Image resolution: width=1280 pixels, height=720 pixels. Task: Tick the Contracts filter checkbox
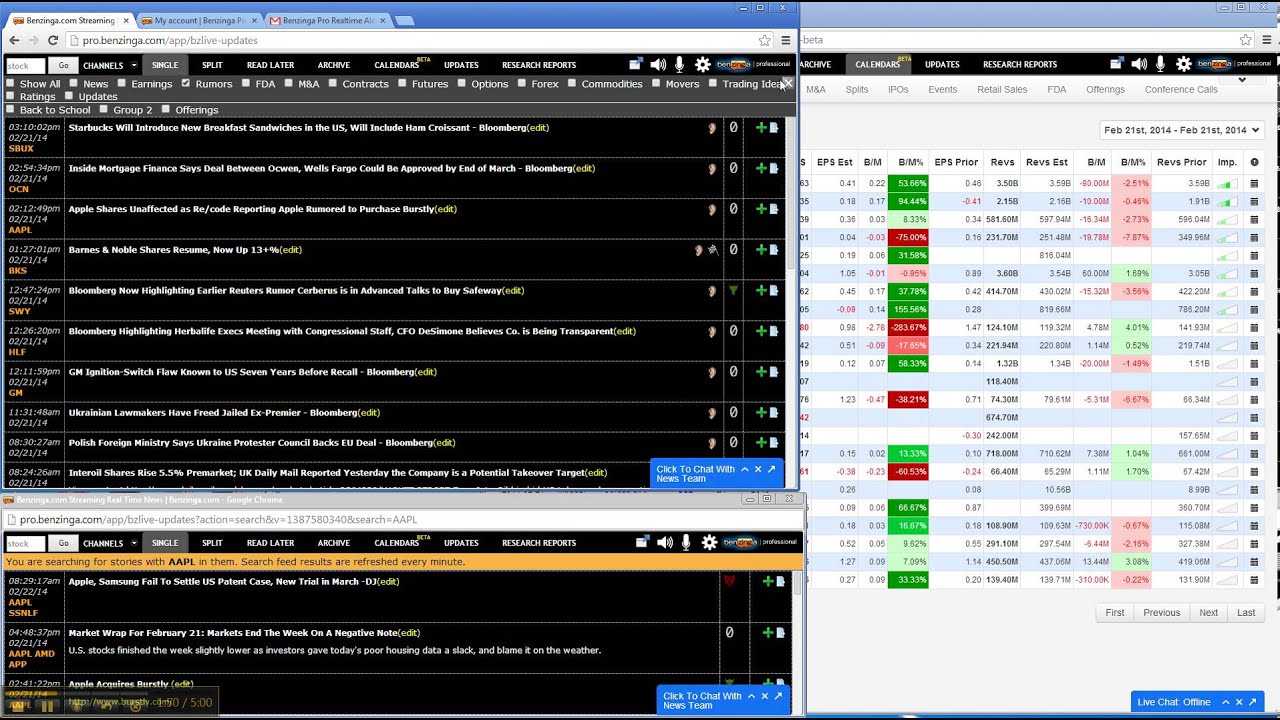pos(333,83)
